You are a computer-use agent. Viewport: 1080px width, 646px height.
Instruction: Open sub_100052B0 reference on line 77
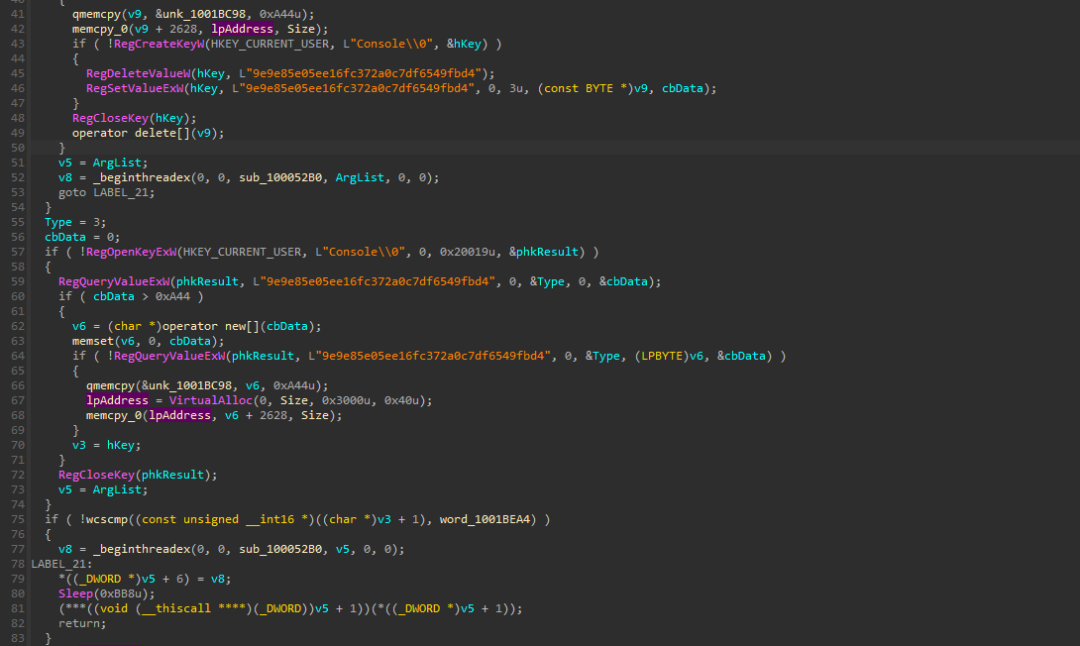[280, 550]
